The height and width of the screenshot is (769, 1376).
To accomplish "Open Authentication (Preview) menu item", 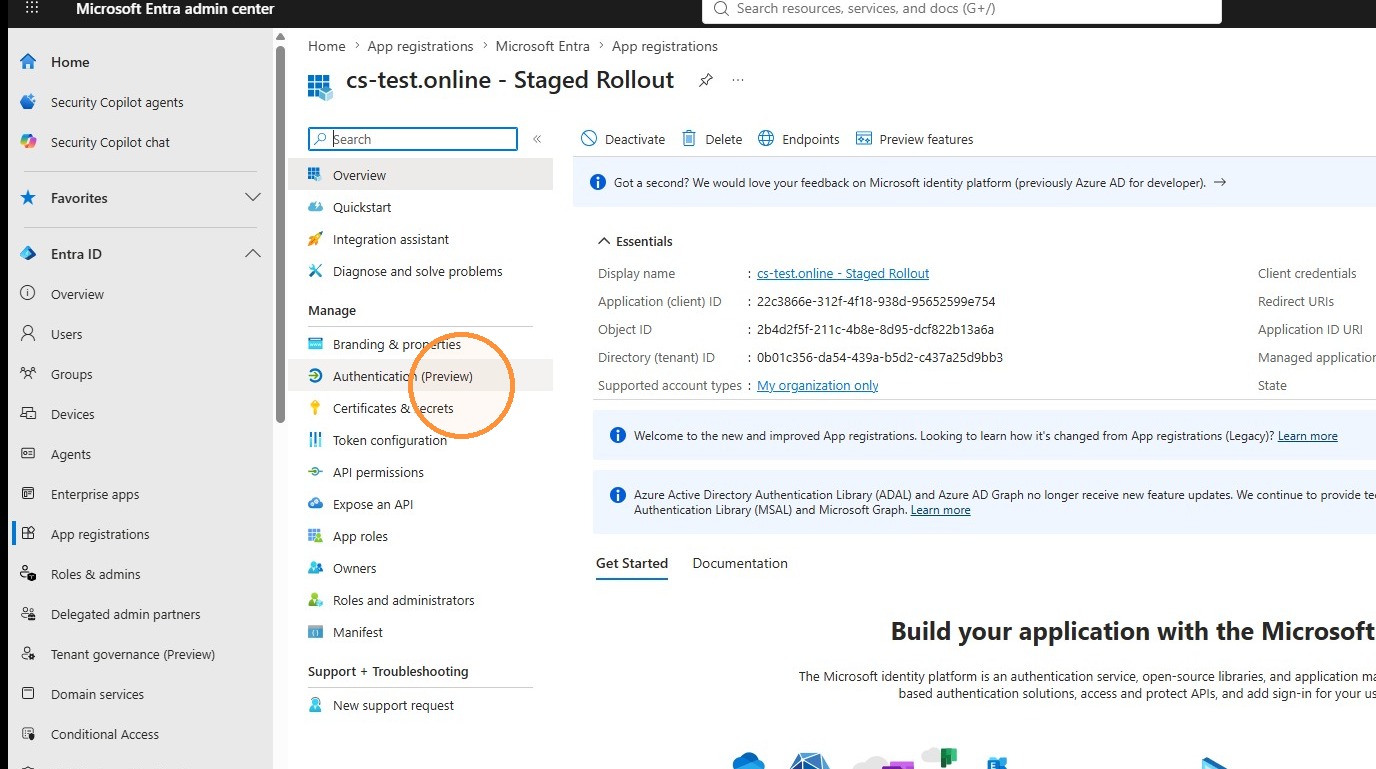I will (x=420, y=376).
